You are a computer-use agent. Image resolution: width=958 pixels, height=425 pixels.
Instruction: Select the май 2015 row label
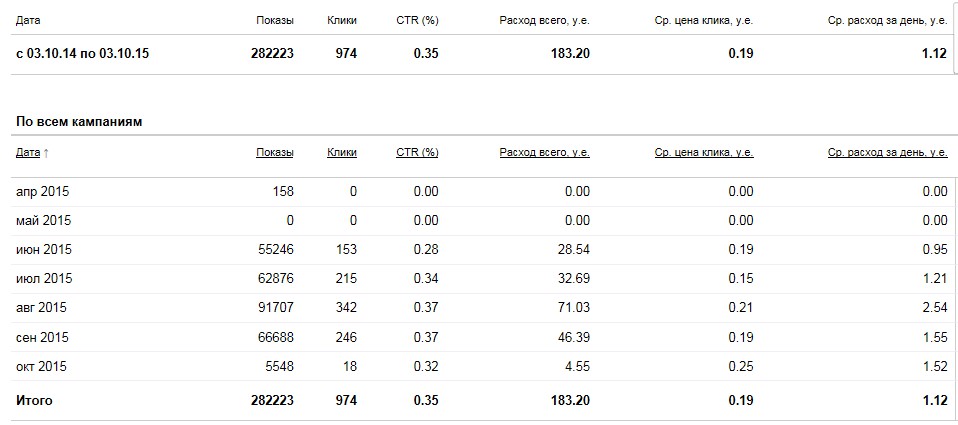[x=42, y=220]
